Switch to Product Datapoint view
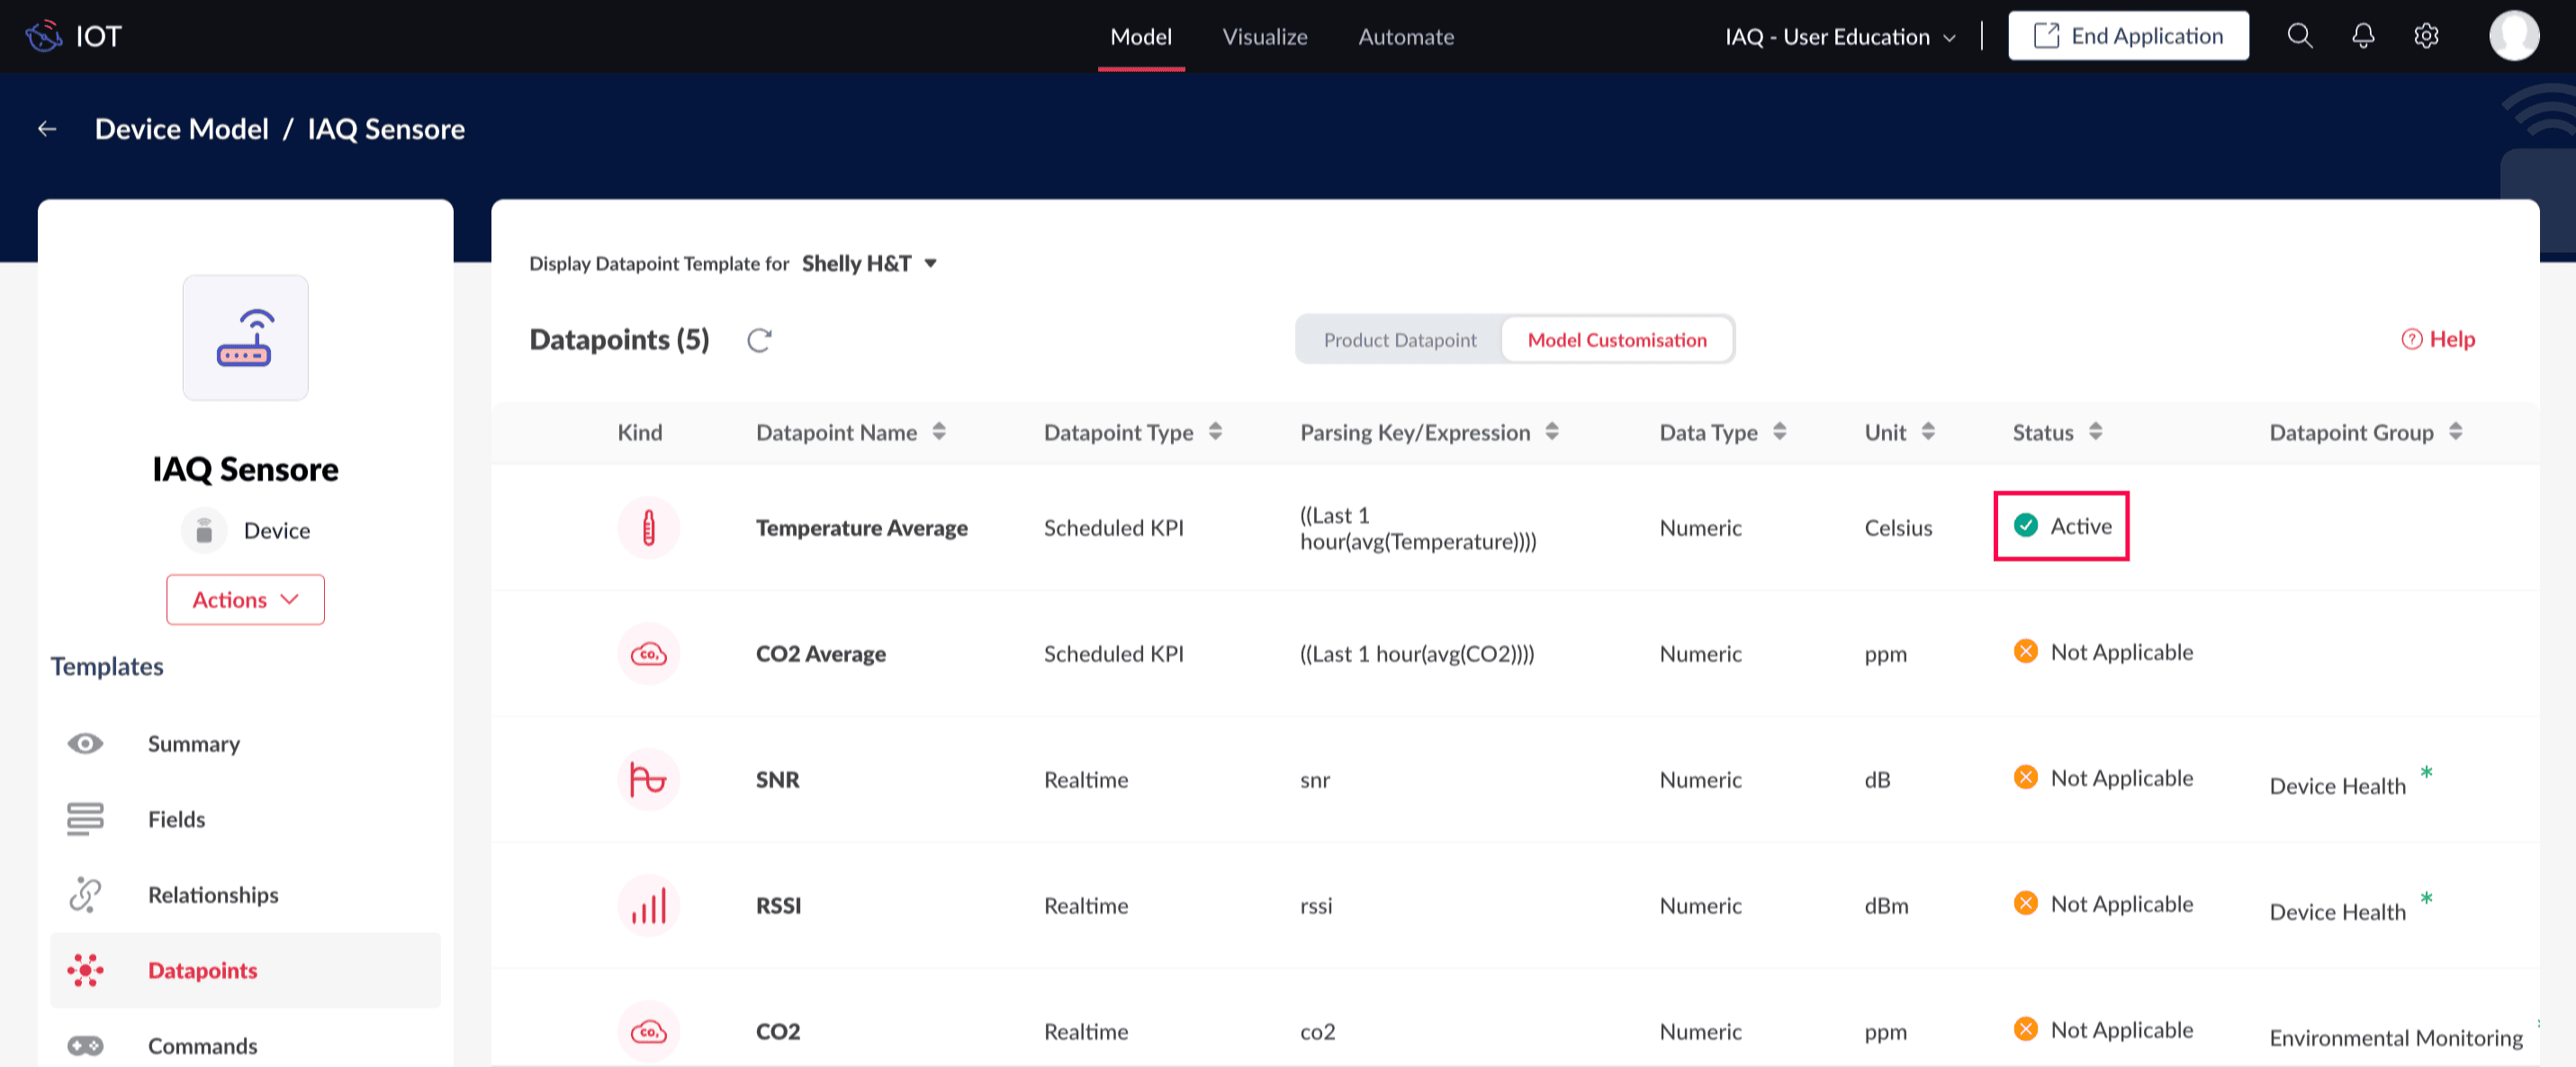The height and width of the screenshot is (1067, 2576). tap(1399, 340)
